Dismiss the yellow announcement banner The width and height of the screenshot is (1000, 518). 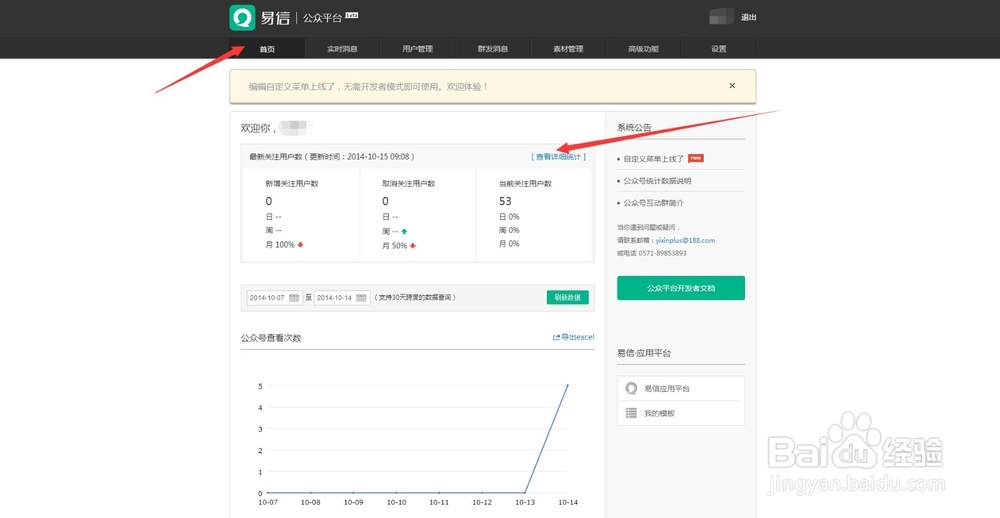pos(732,85)
